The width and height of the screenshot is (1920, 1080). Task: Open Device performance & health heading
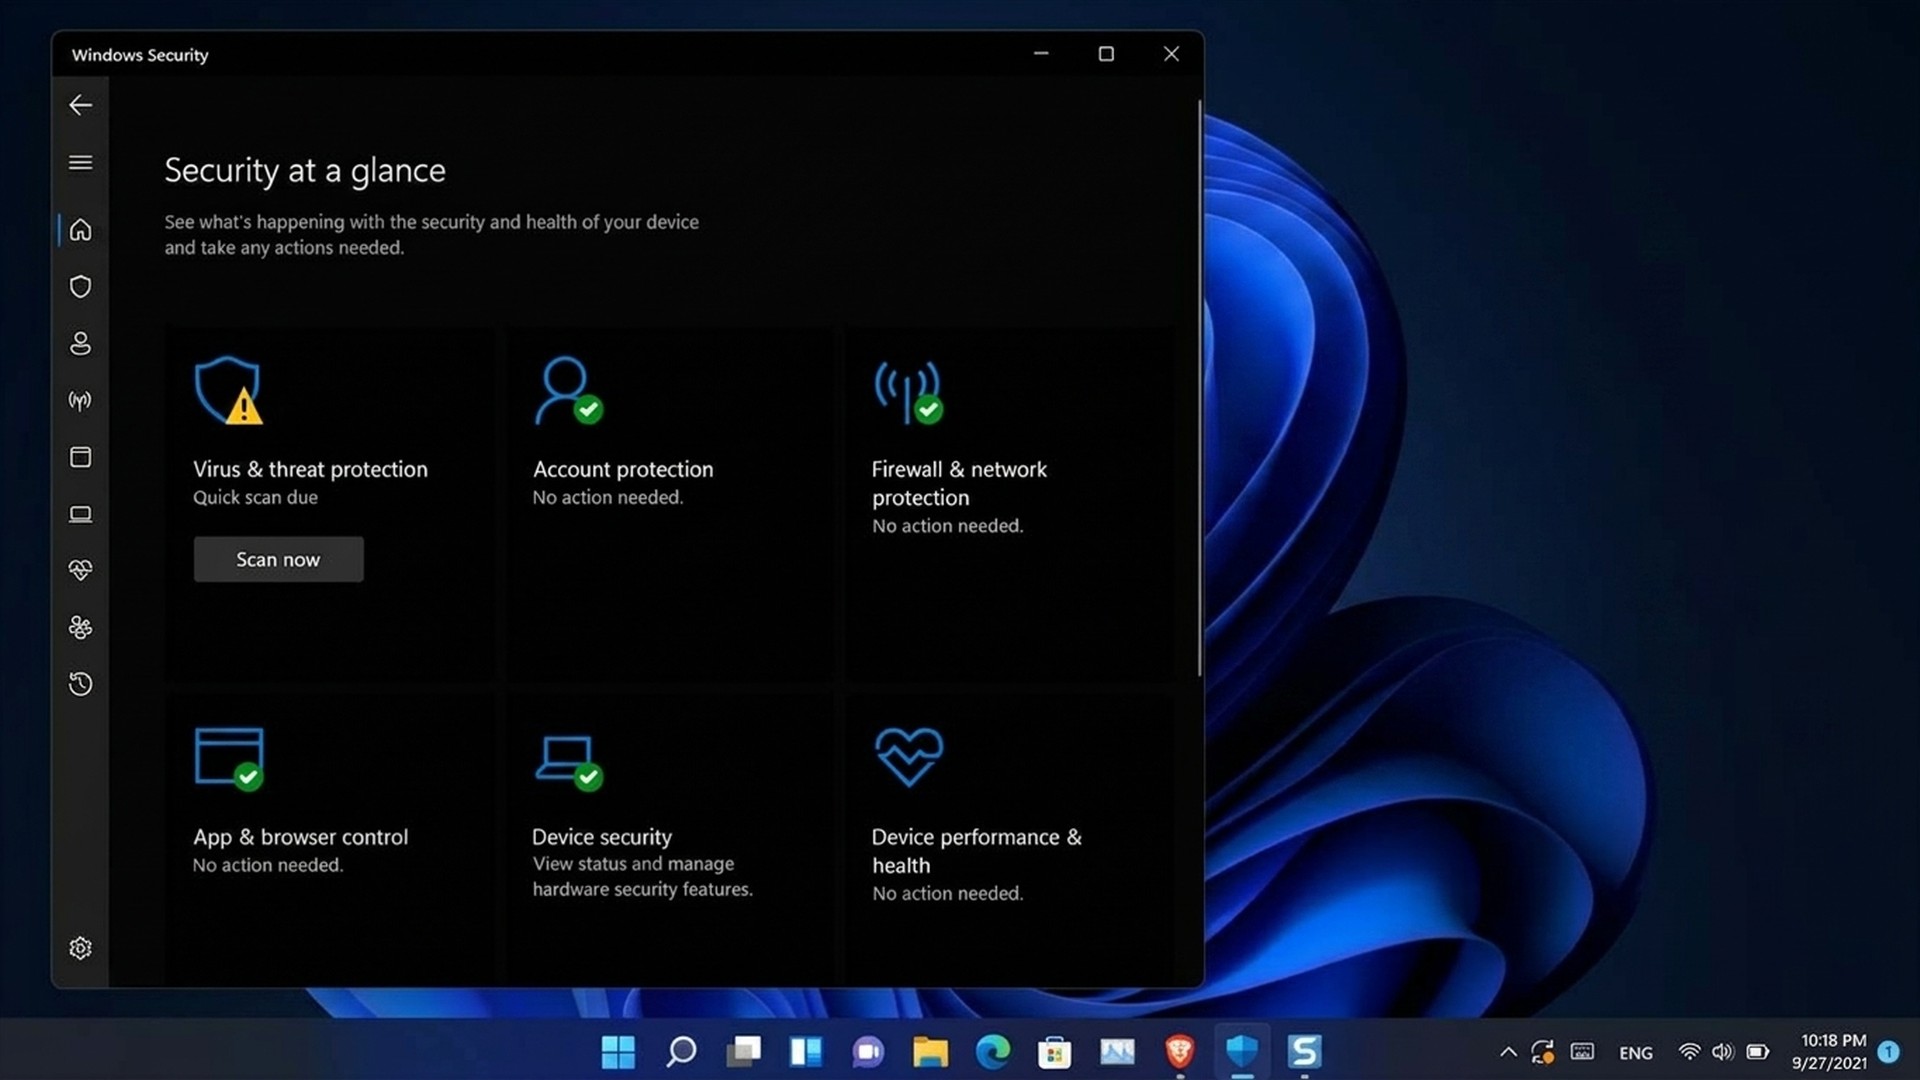click(977, 852)
